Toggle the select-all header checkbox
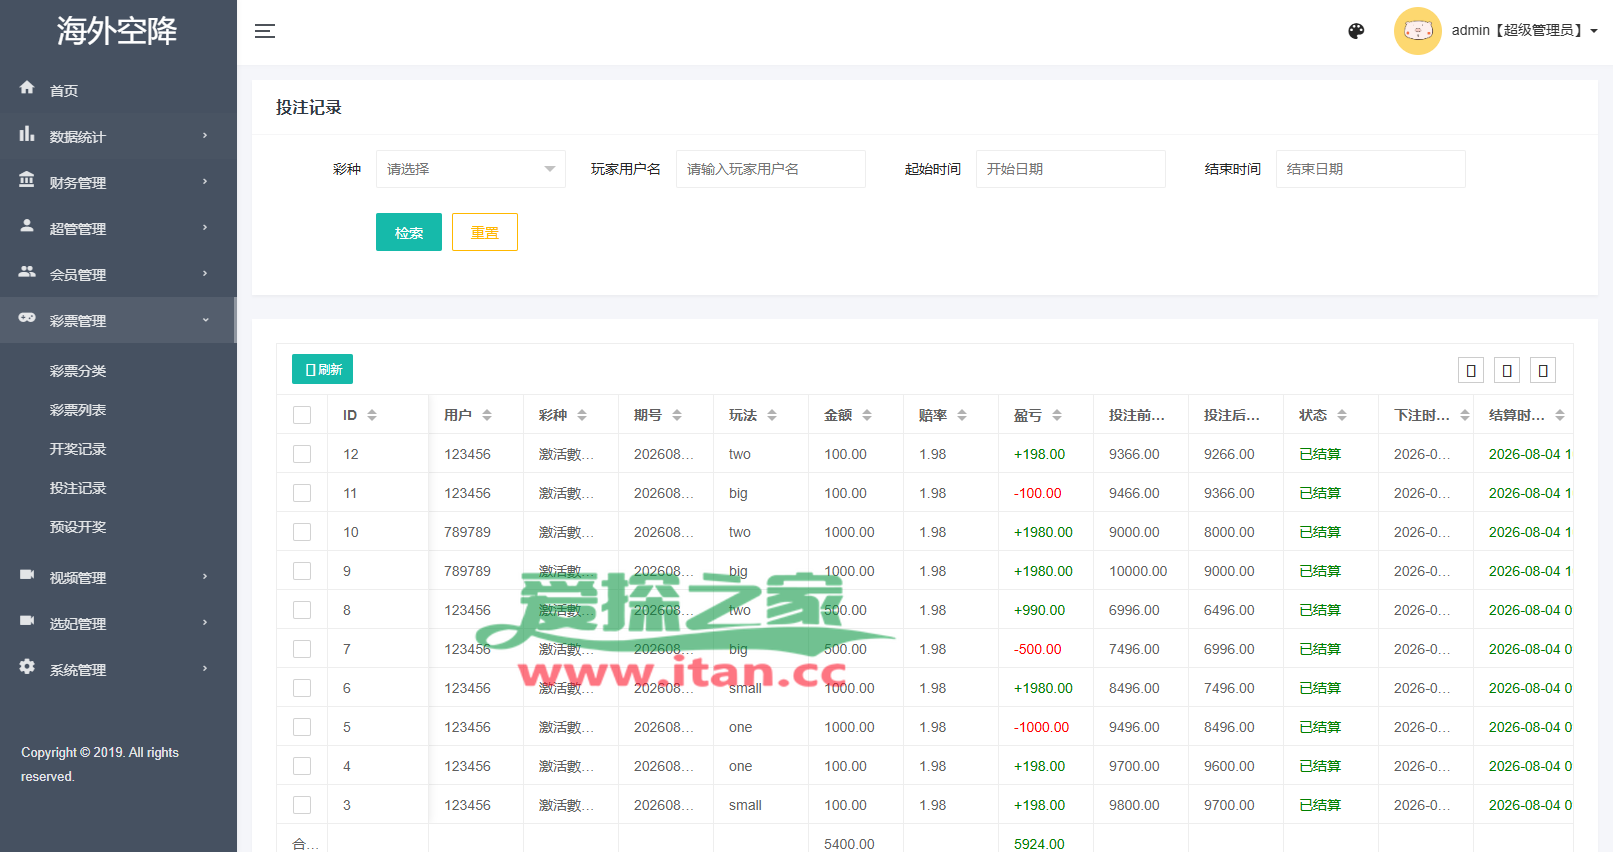The width and height of the screenshot is (1613, 852). click(302, 415)
